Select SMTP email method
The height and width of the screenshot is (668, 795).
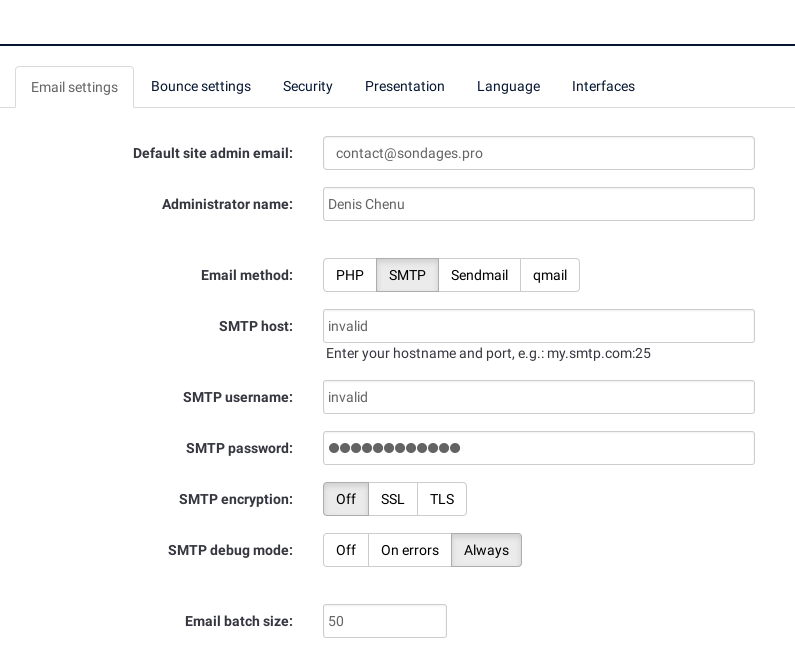[x=407, y=275]
